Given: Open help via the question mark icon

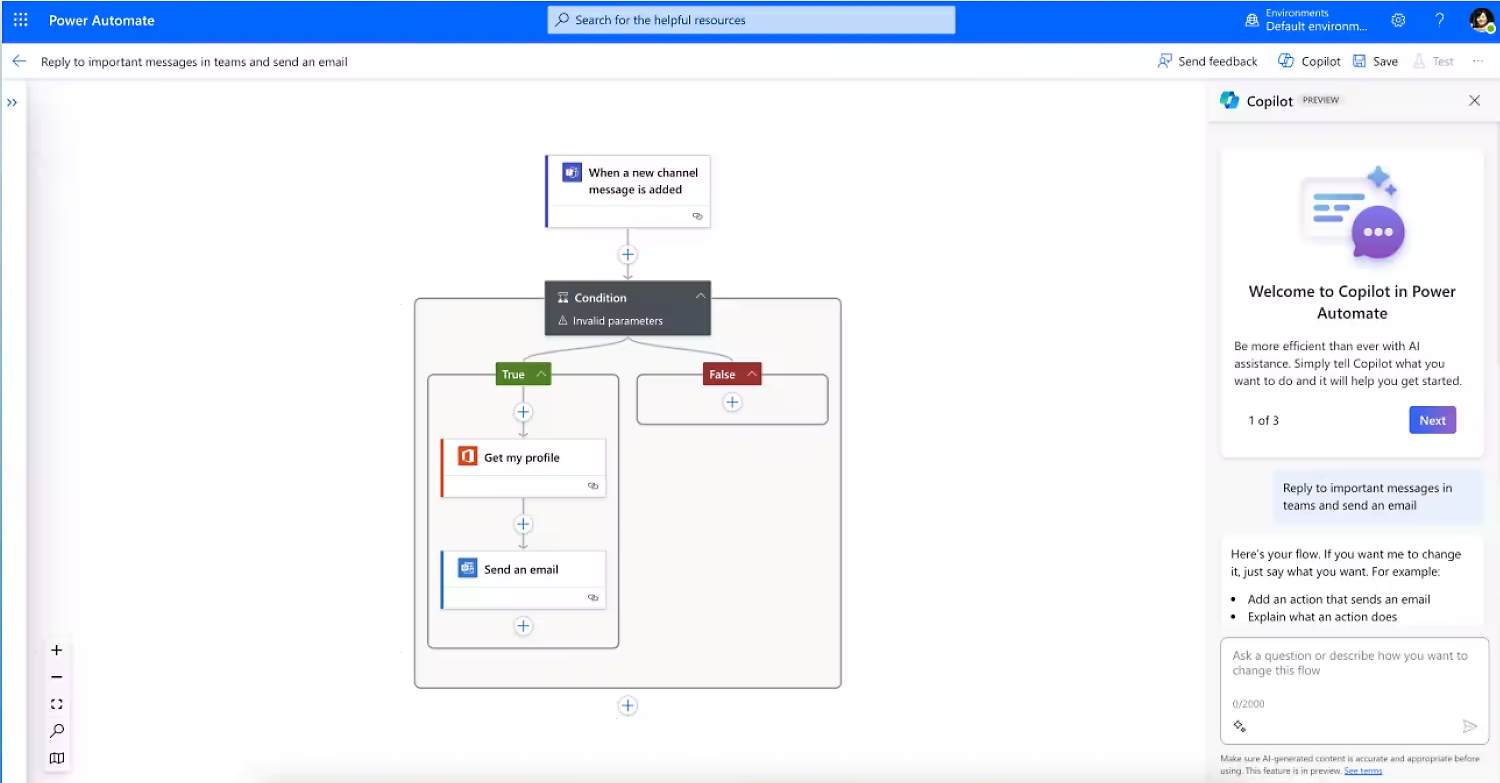Looking at the screenshot, I should 1438,19.
